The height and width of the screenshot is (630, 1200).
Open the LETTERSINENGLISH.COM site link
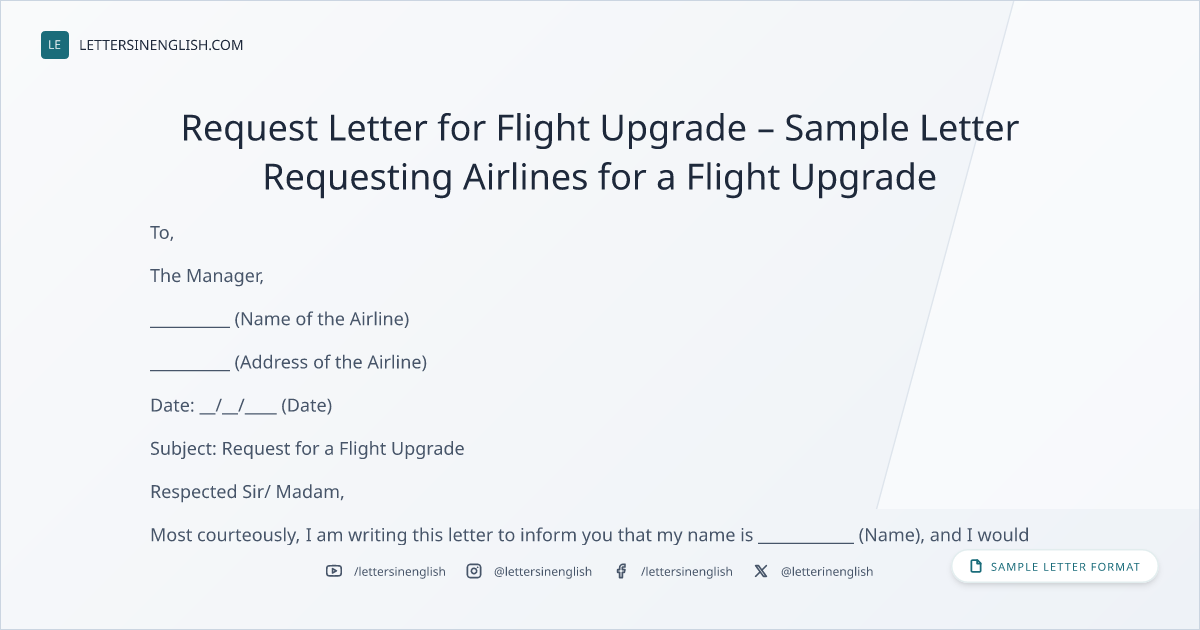pyautogui.click(x=161, y=45)
